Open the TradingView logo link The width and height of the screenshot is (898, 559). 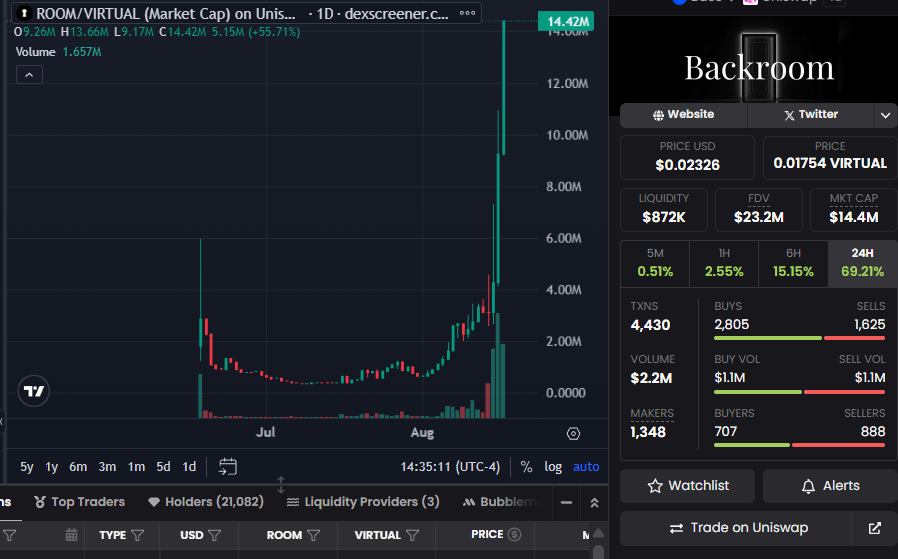(x=34, y=391)
